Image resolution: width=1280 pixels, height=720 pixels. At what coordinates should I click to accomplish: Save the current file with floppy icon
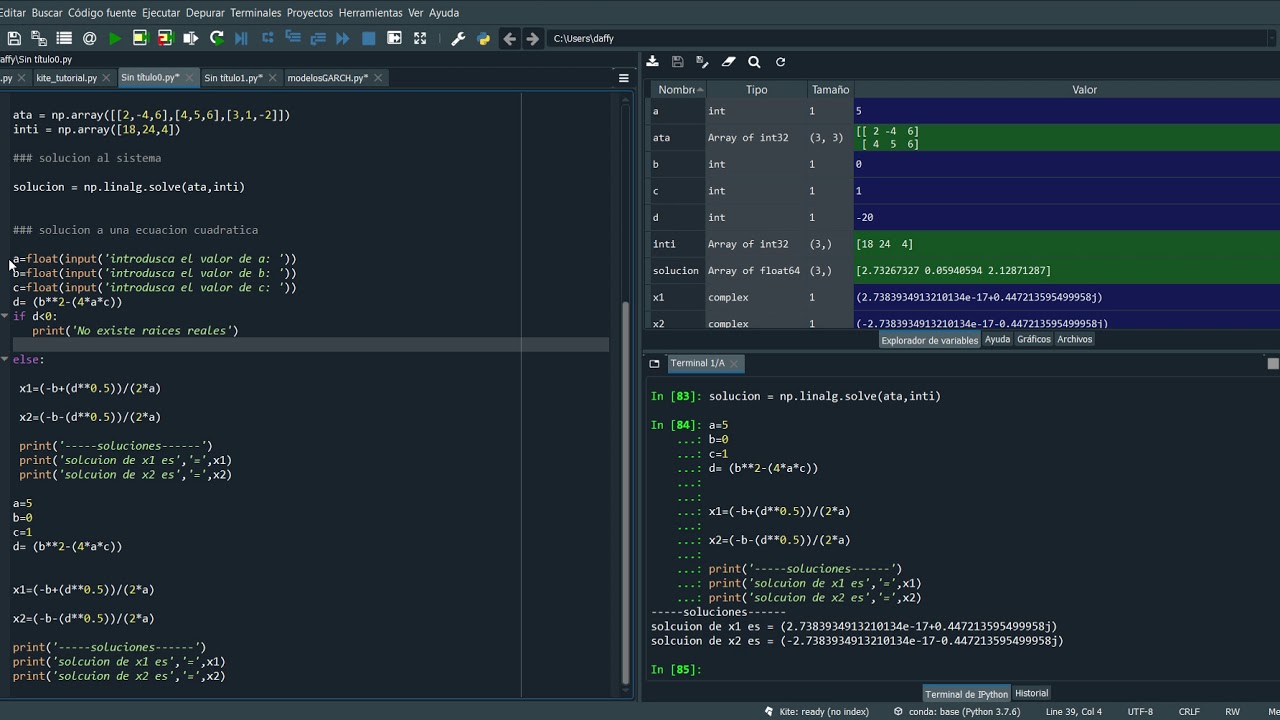[14, 38]
